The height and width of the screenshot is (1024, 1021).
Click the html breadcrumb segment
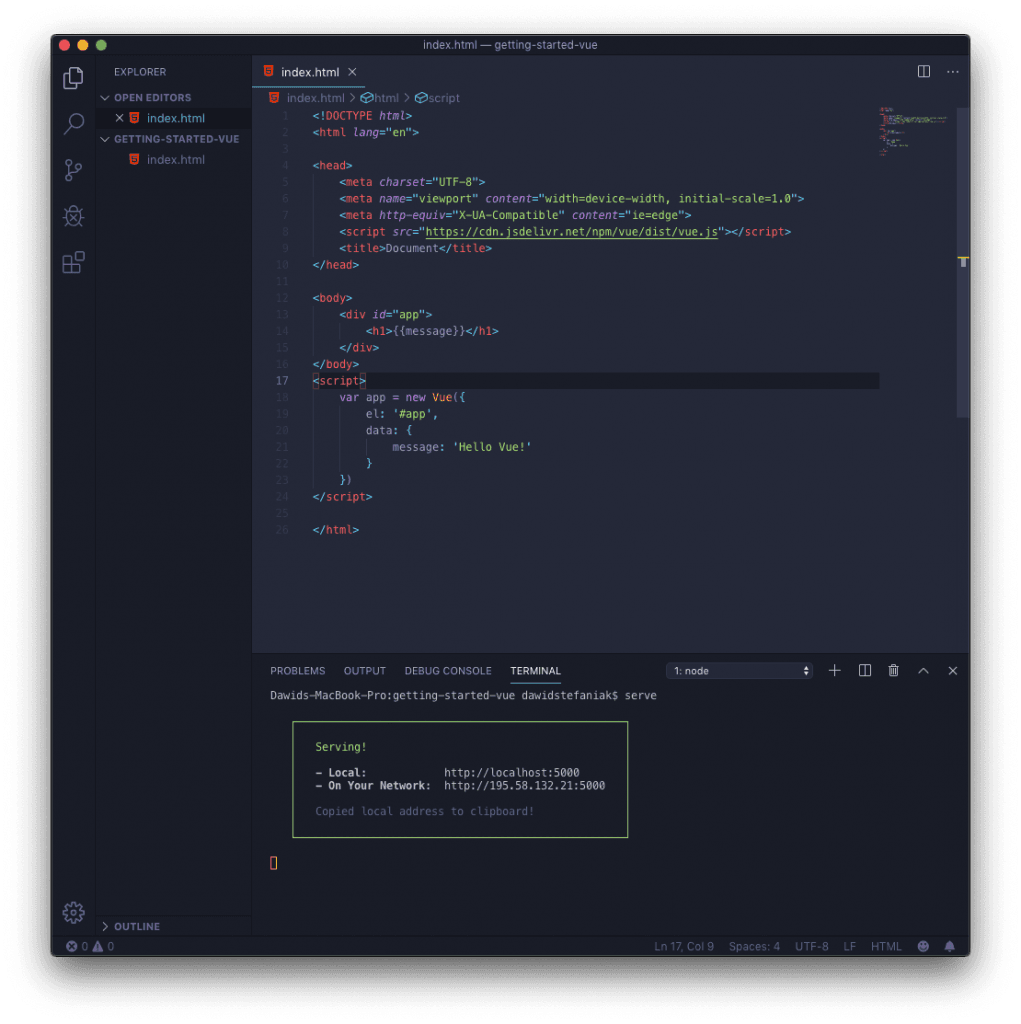point(386,98)
